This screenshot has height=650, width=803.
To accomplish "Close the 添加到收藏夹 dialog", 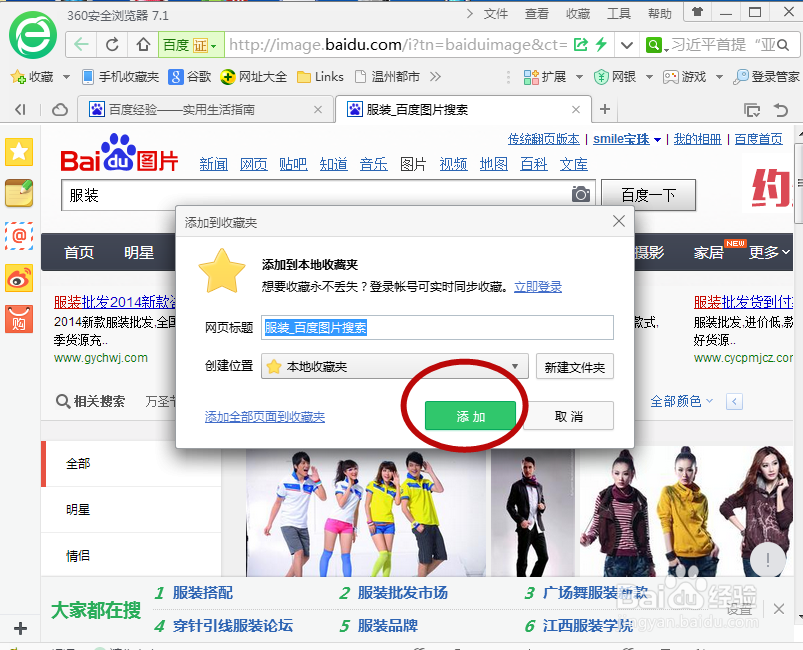I will 619,221.
